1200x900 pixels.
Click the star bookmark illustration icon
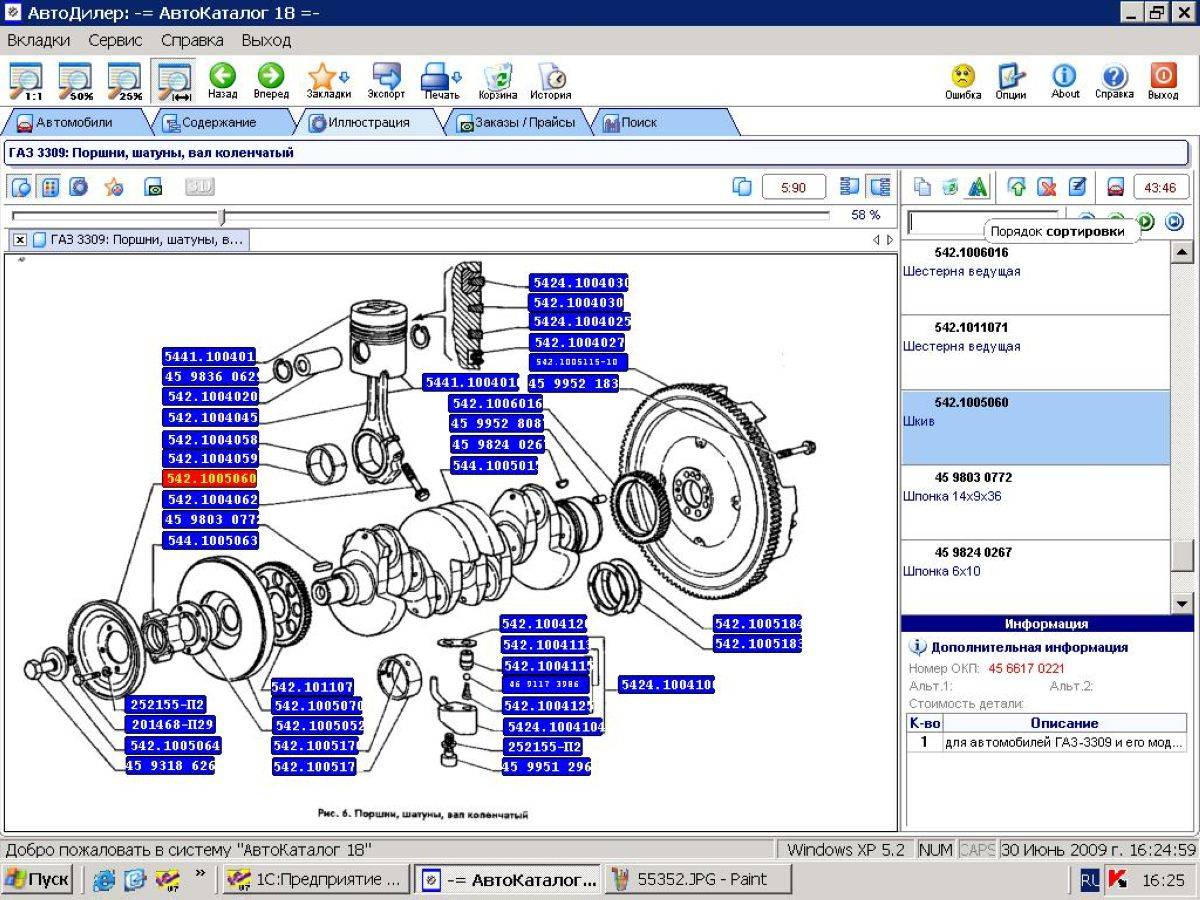click(114, 187)
